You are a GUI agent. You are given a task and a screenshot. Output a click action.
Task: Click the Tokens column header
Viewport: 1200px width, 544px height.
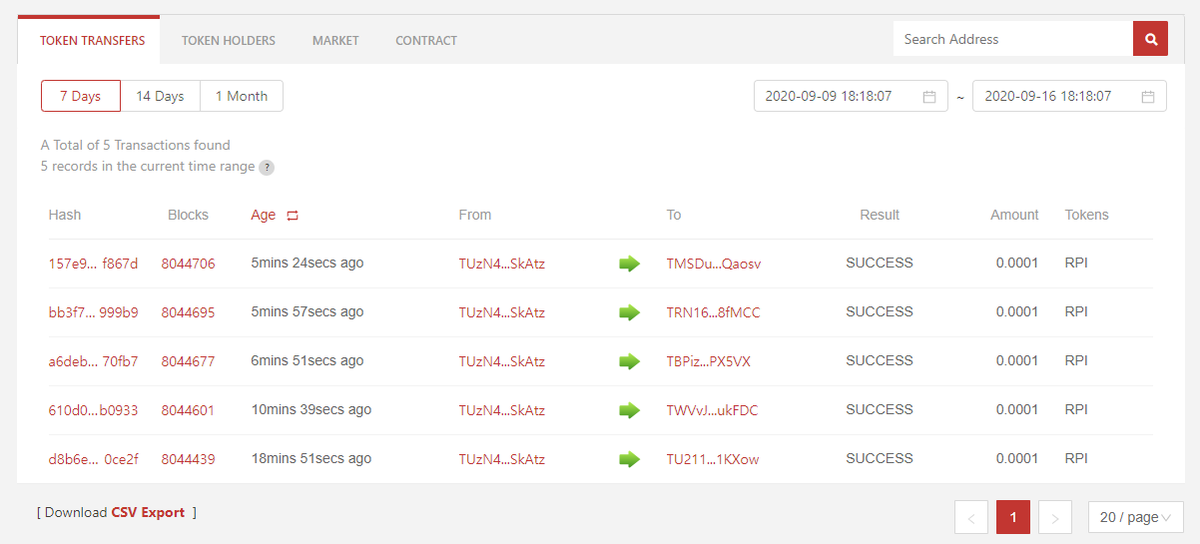(1087, 215)
